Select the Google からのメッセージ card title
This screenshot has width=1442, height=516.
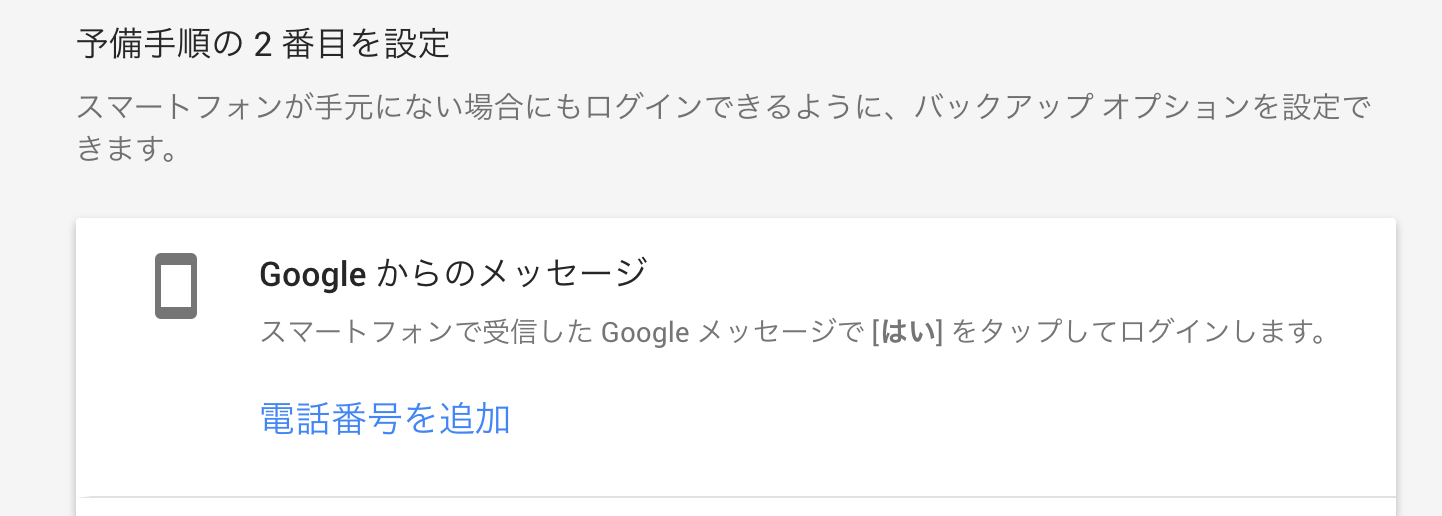point(453,274)
